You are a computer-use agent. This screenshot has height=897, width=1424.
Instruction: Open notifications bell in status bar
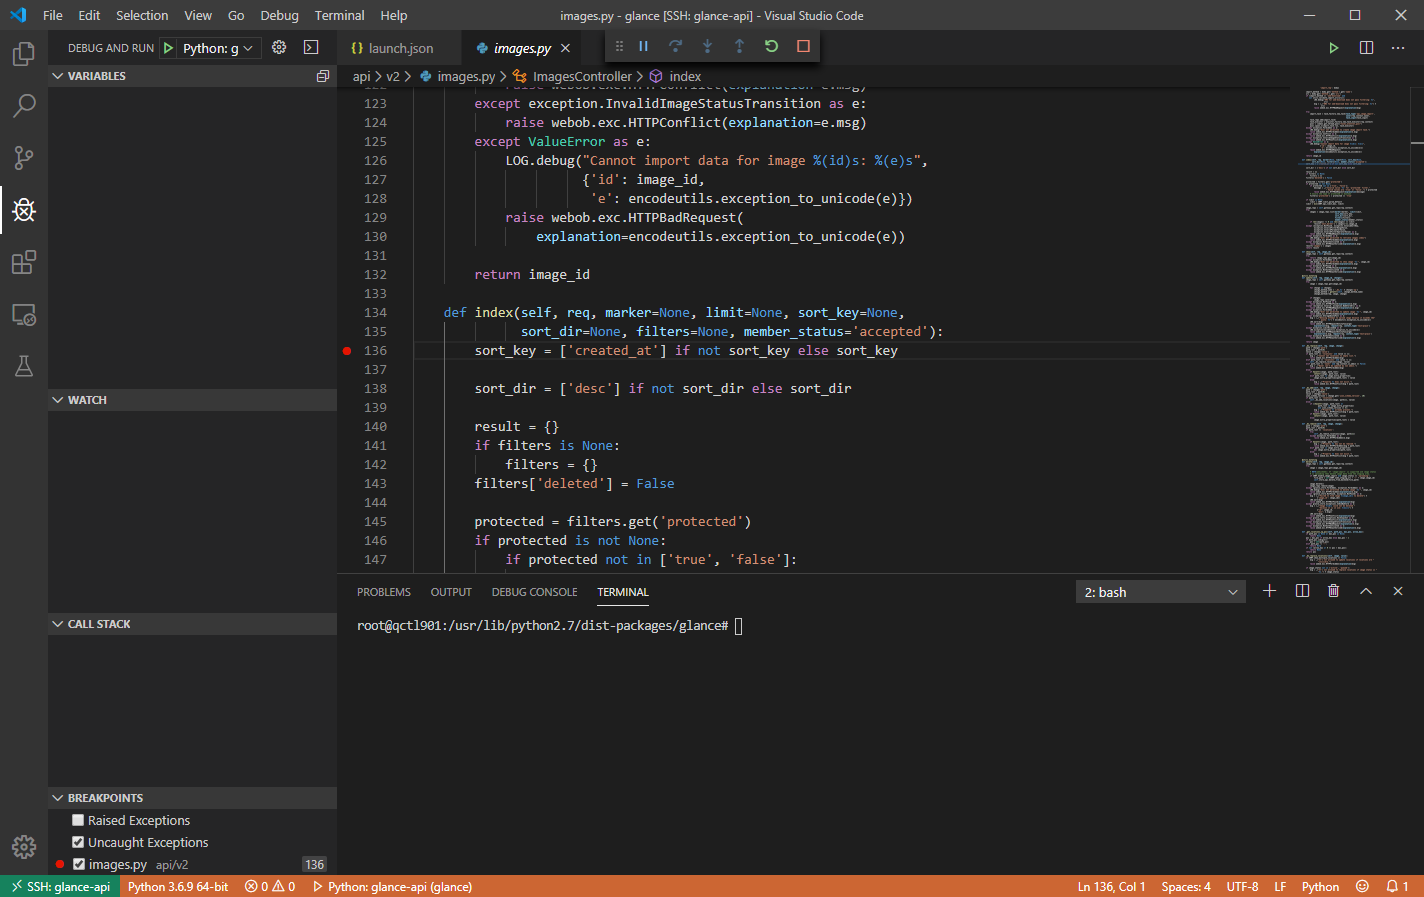tap(1397, 886)
